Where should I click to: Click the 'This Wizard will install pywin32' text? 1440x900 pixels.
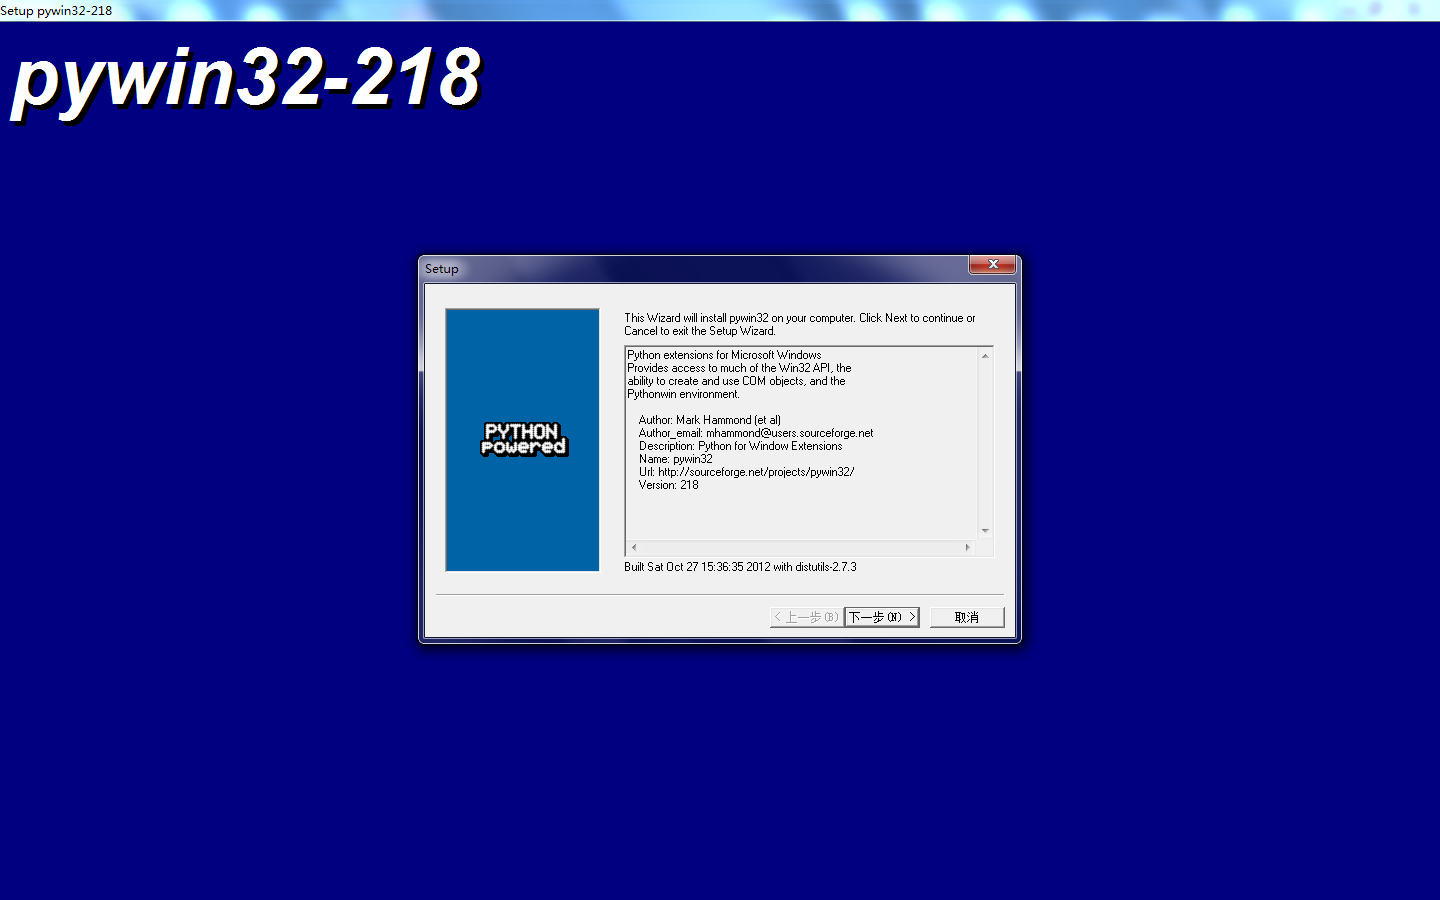tap(800, 324)
